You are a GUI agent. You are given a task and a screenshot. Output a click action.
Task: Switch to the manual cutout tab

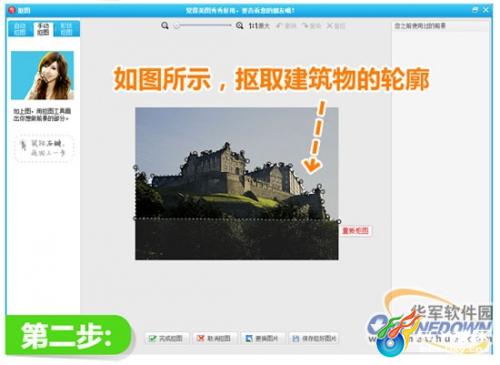43,29
